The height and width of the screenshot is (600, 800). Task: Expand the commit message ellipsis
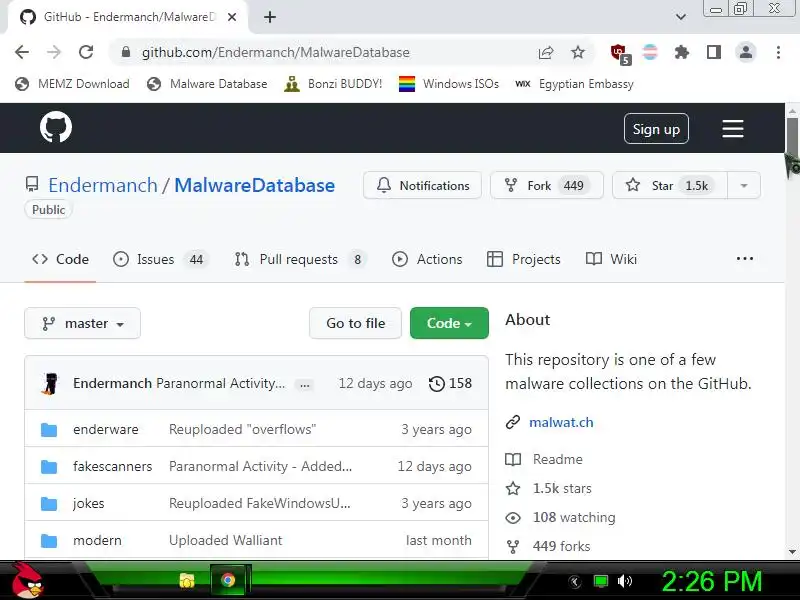pyautogui.click(x=305, y=385)
